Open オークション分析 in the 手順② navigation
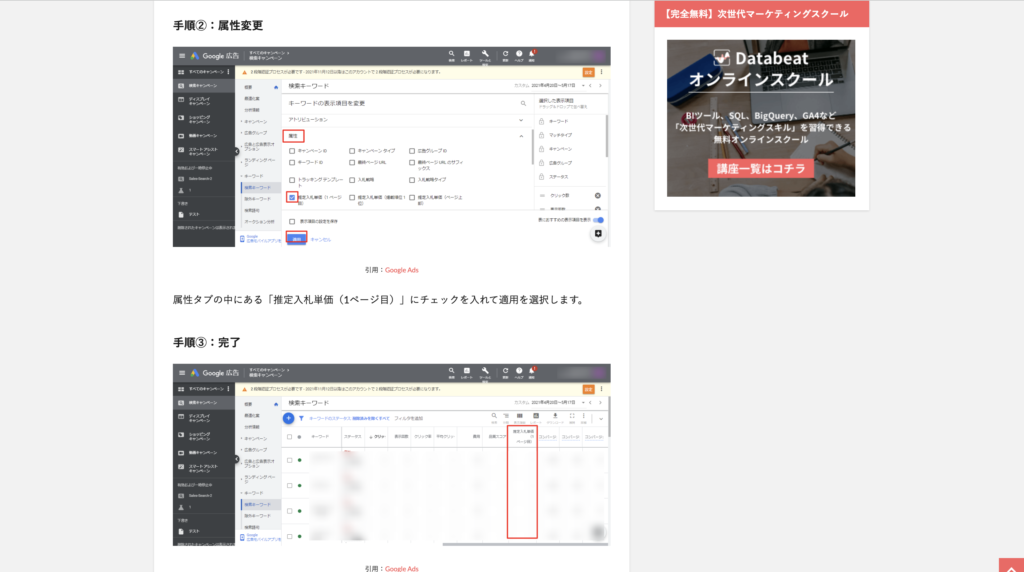Screen dimensions: 1024x572 click(x=259, y=222)
